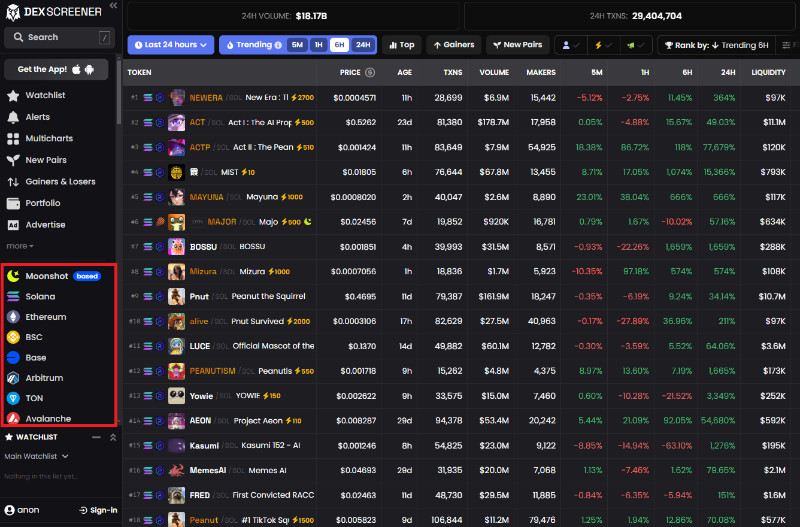Click the NEWERA token thumbnail
Viewport: 800px width, 527px height.
click(x=177, y=97)
